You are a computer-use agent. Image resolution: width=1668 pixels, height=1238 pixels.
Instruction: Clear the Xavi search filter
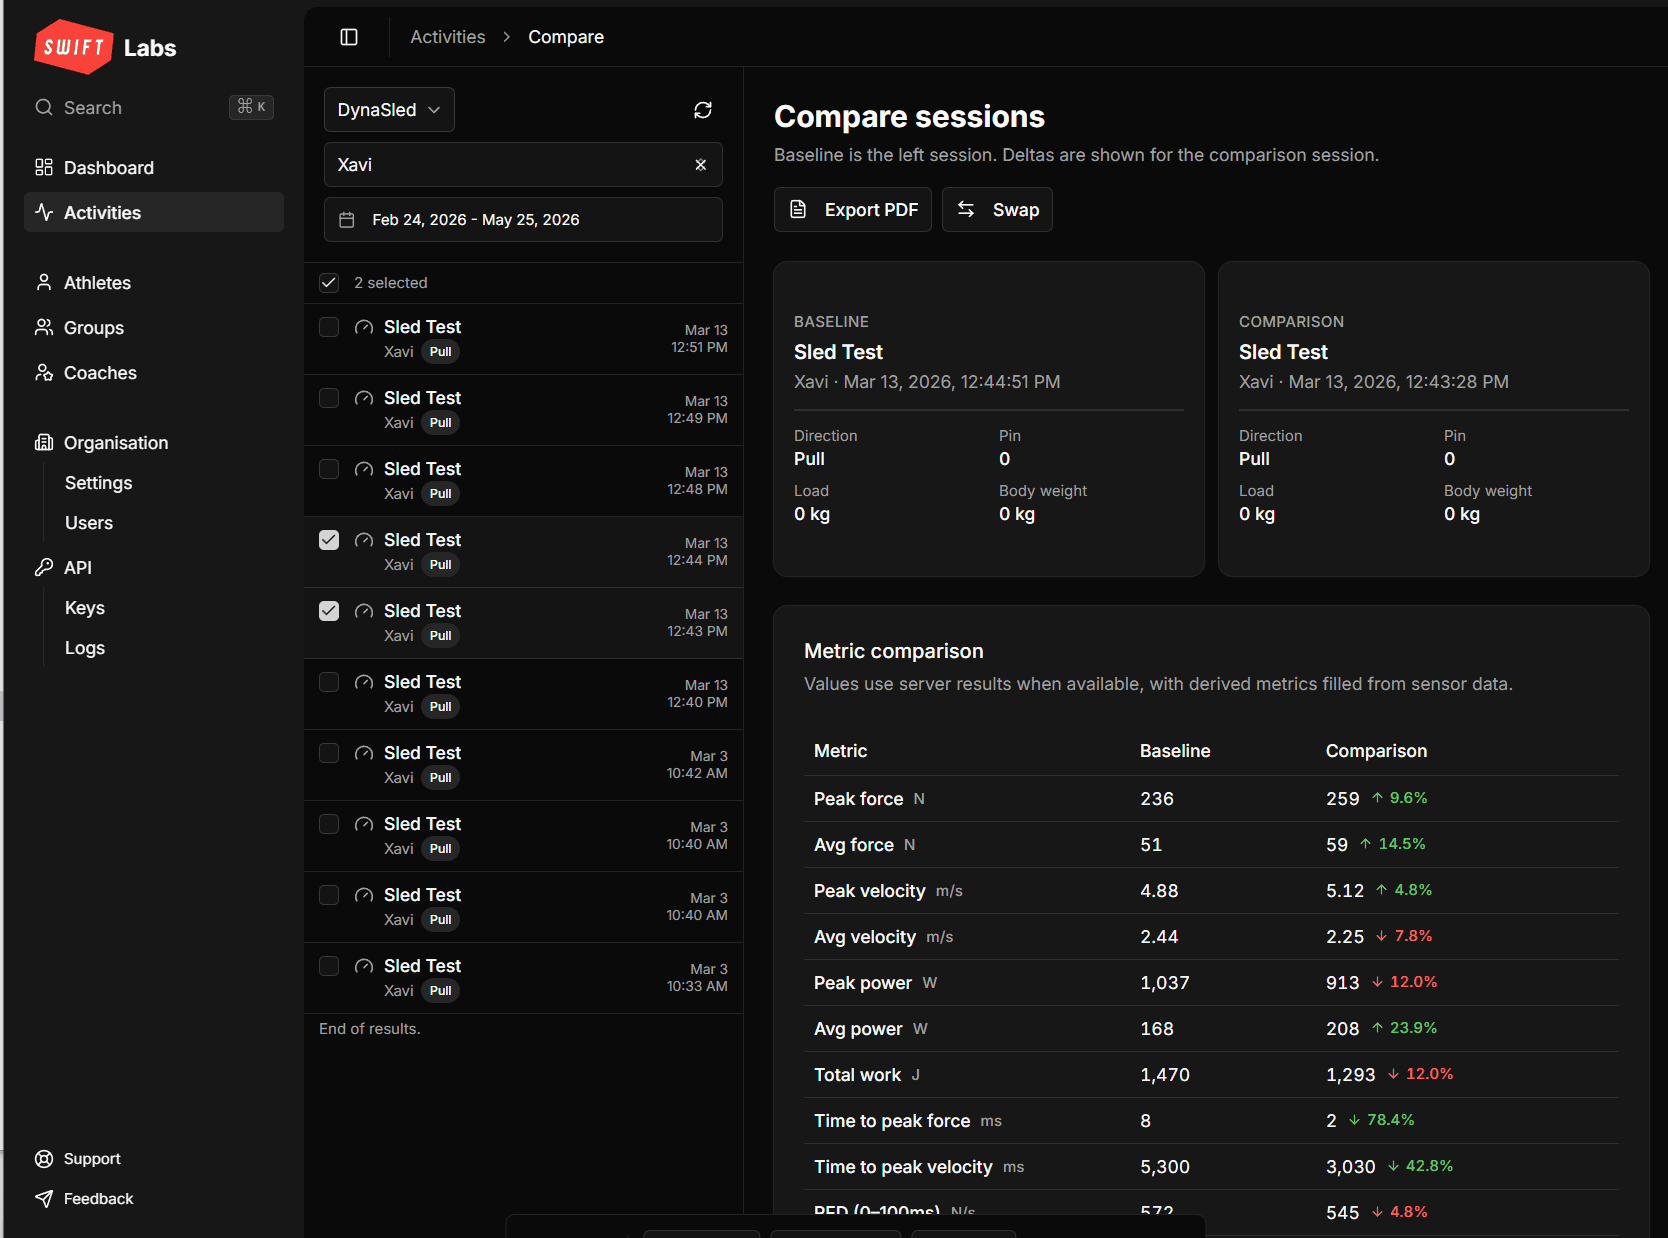pos(701,165)
